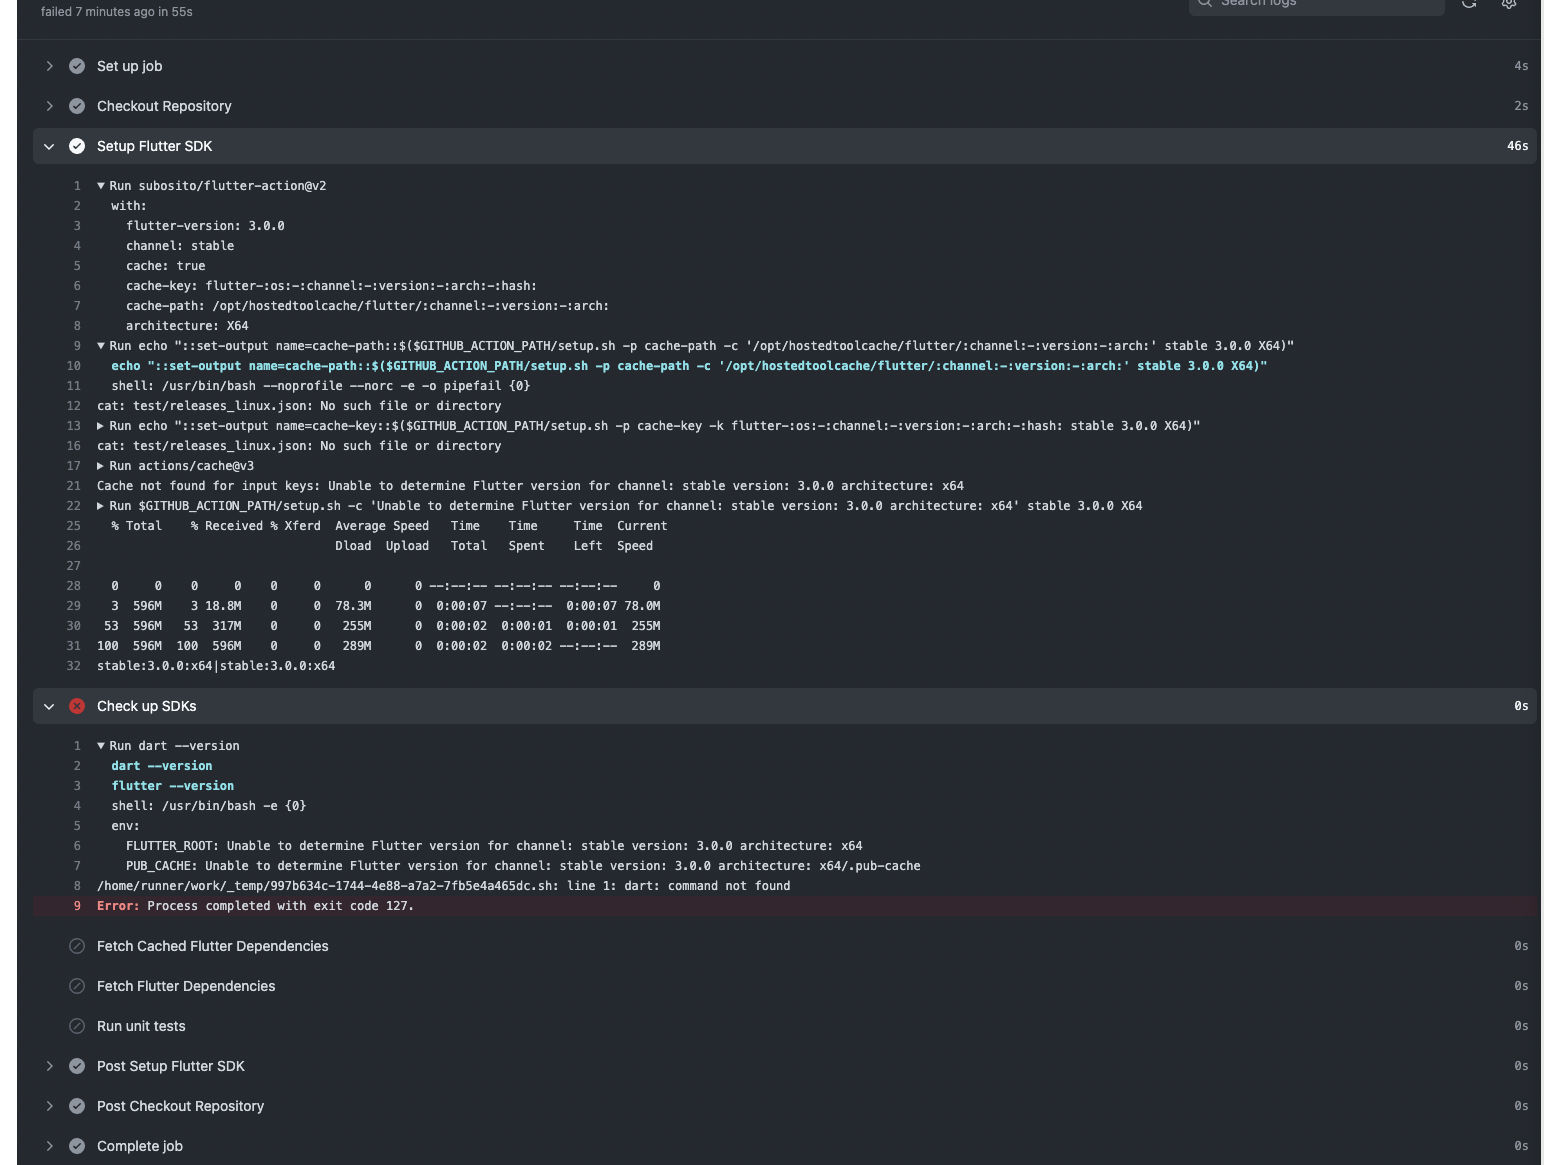1544x1165 pixels.
Task: Click line number 9 showing the error
Action: [76, 906]
